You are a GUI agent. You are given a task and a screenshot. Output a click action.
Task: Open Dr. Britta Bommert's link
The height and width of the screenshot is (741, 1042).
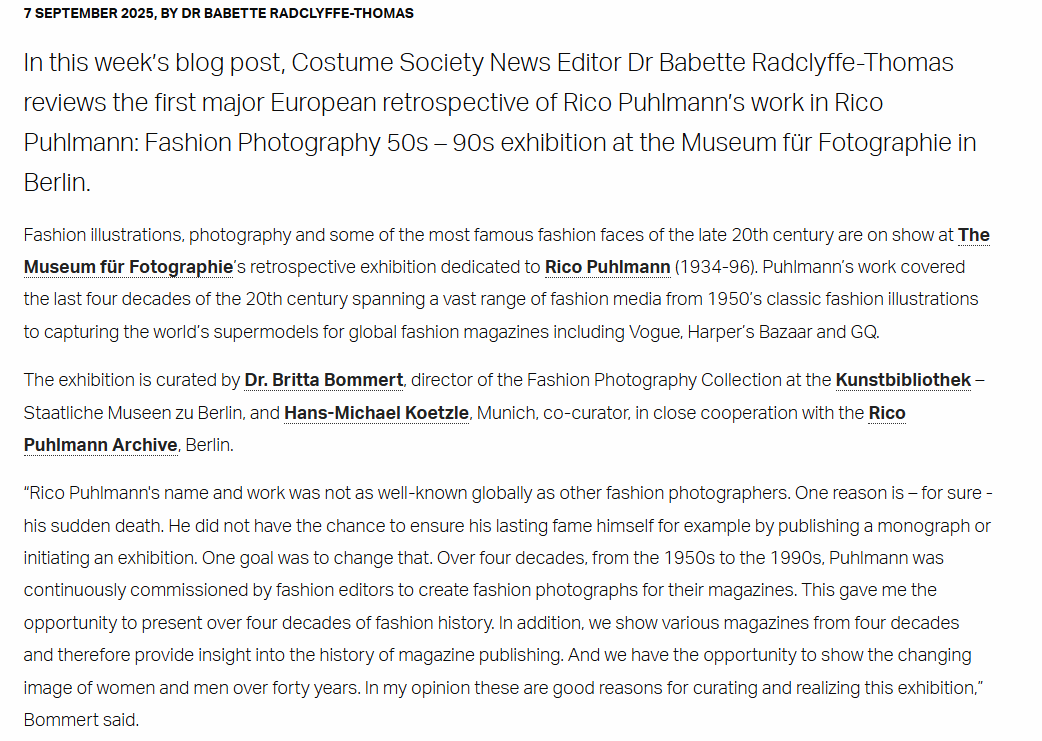pos(324,380)
